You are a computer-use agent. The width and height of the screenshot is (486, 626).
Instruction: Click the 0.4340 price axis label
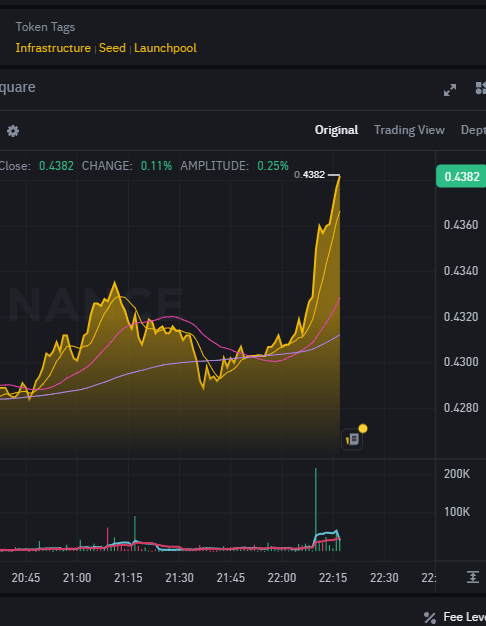(x=461, y=271)
